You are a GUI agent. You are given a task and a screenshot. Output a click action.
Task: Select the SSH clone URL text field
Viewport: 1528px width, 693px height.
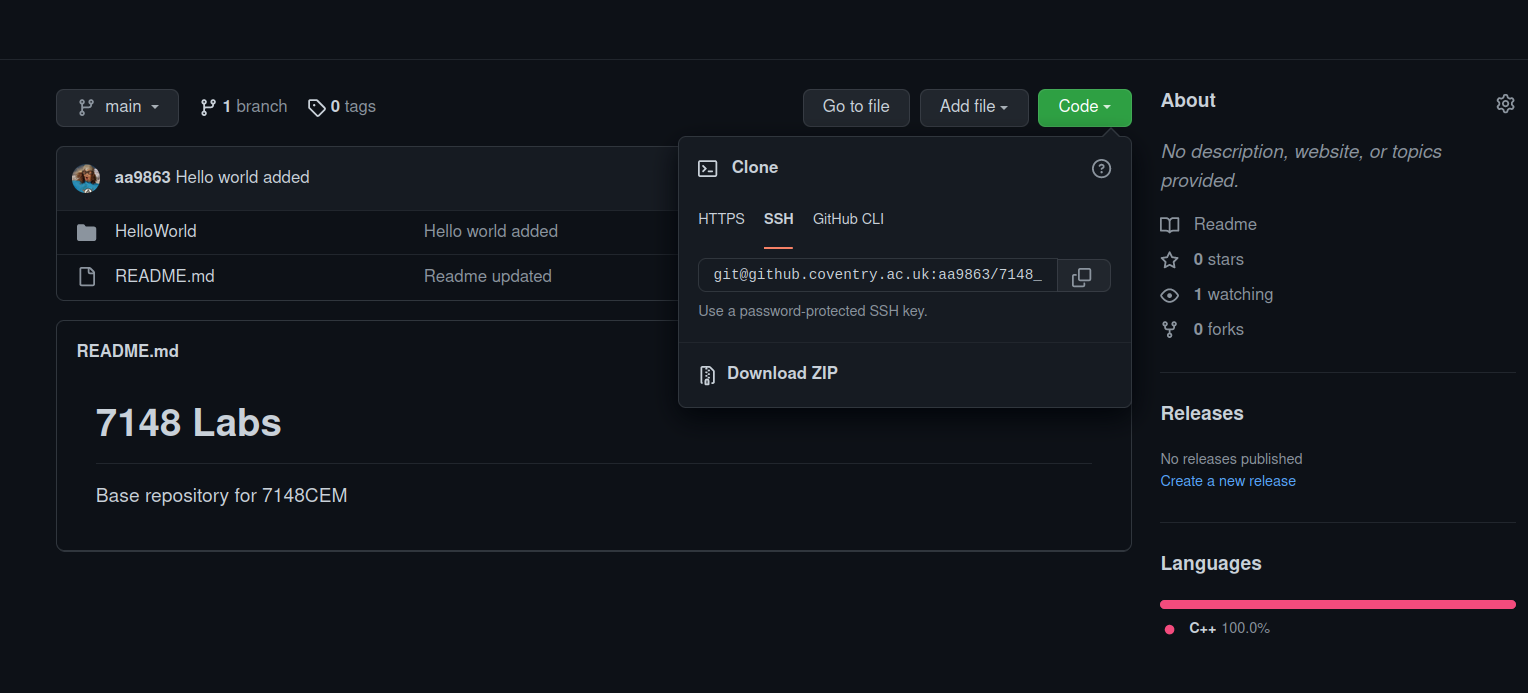click(x=876, y=275)
